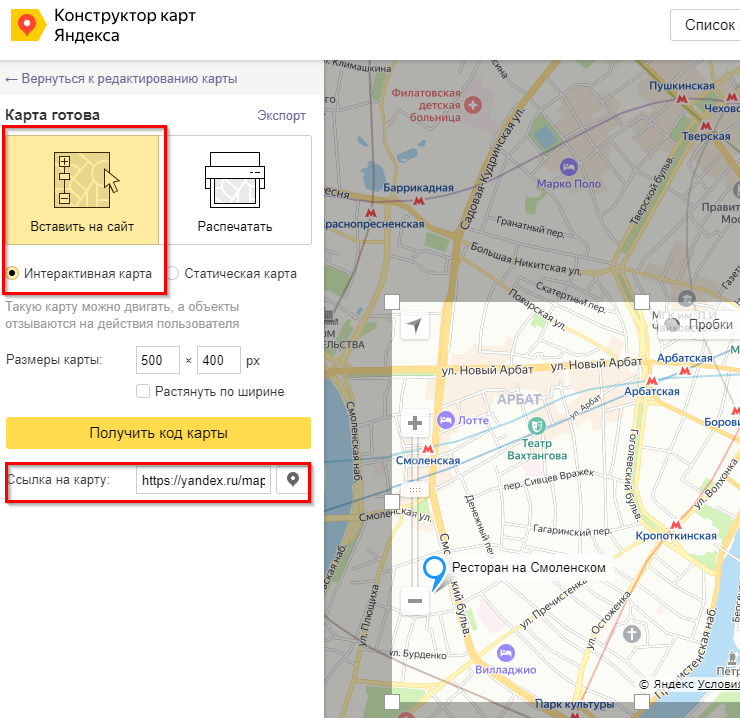
Task: Open the 'Экспорт' link
Action: (x=281, y=116)
